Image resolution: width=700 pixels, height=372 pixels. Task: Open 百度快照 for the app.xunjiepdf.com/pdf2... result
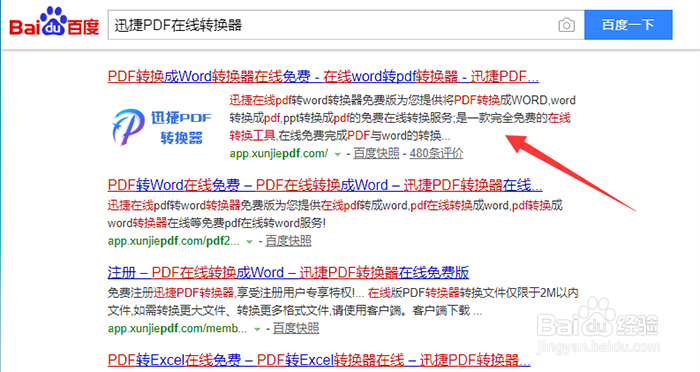pos(288,241)
